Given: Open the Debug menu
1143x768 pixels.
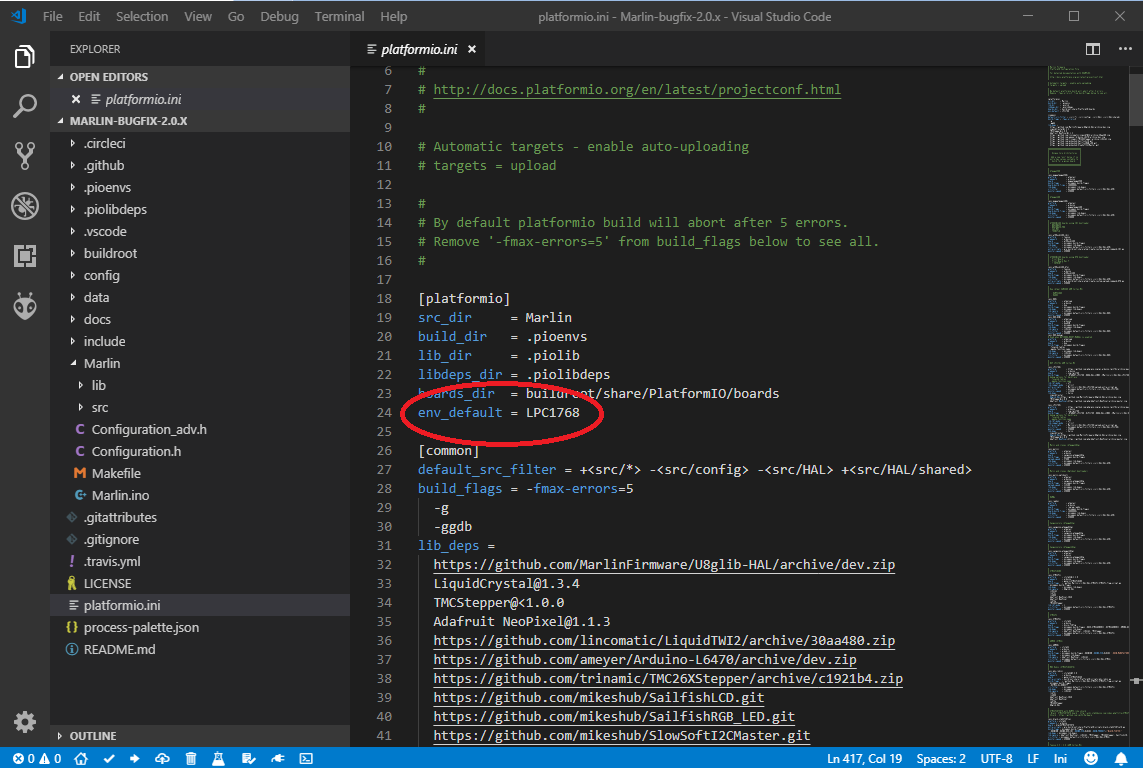Looking at the screenshot, I should [279, 16].
